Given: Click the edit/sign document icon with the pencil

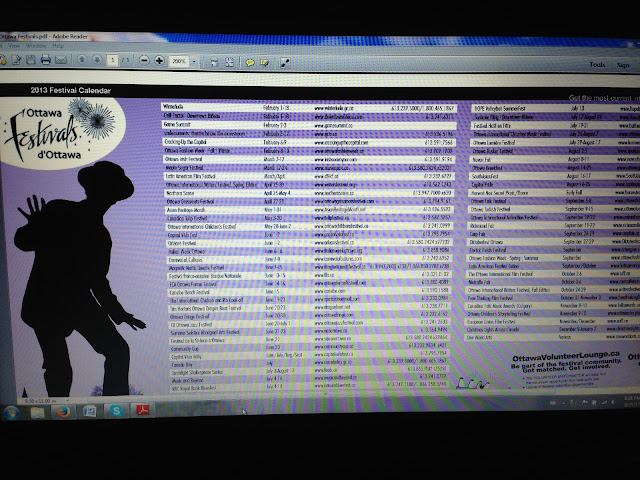Looking at the screenshot, I should point(16,60).
